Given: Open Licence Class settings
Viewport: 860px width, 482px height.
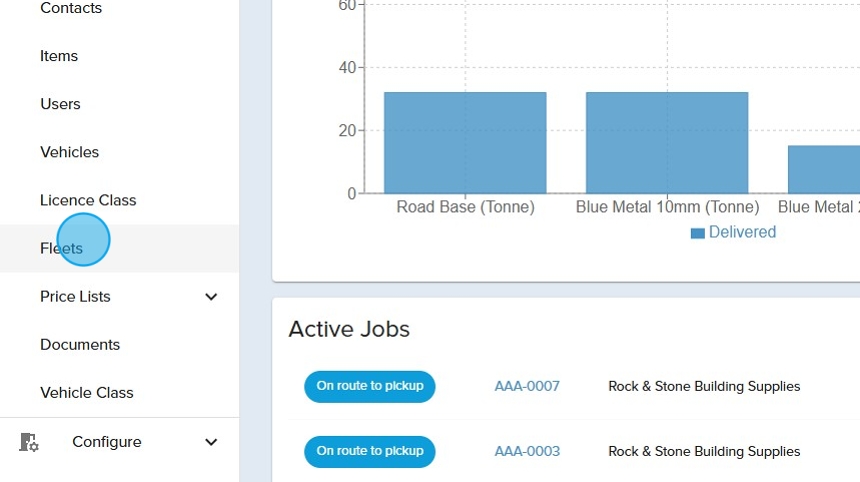Looking at the screenshot, I should click(x=88, y=200).
